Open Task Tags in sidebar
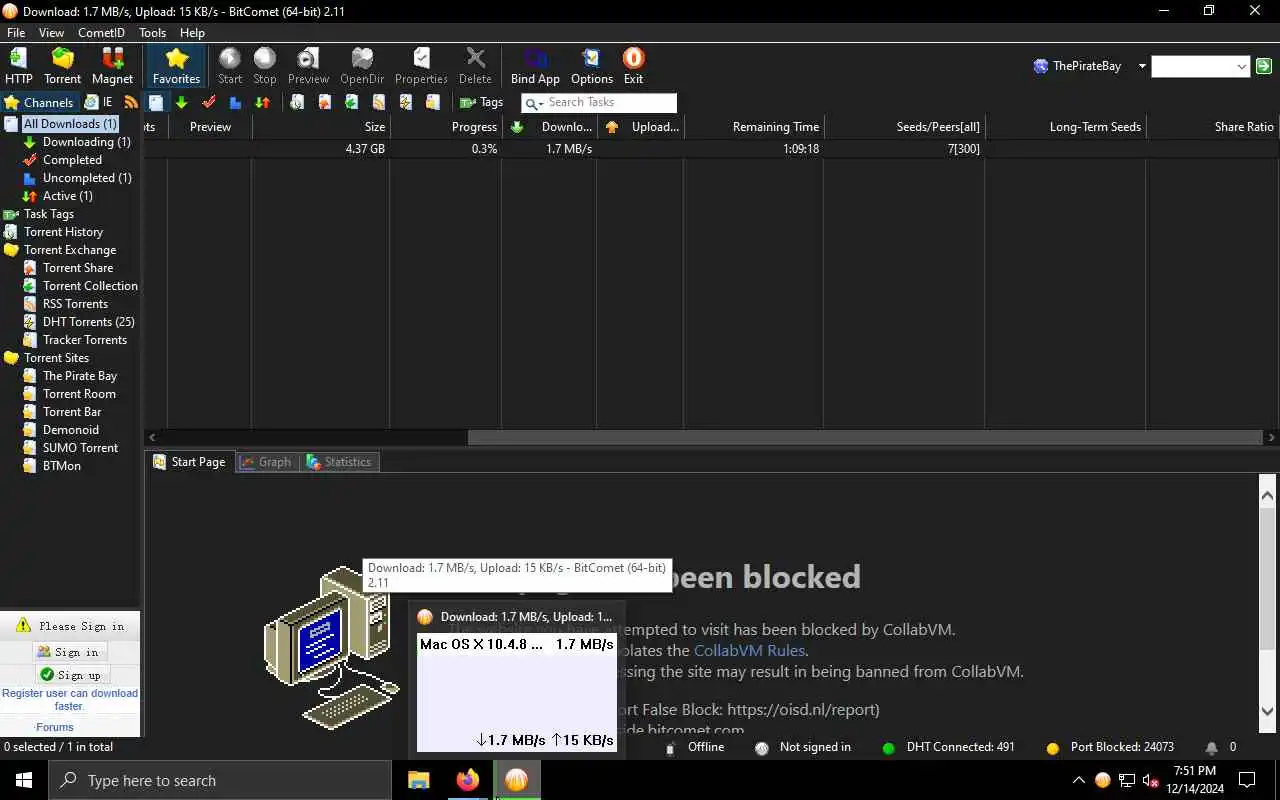 point(48,214)
